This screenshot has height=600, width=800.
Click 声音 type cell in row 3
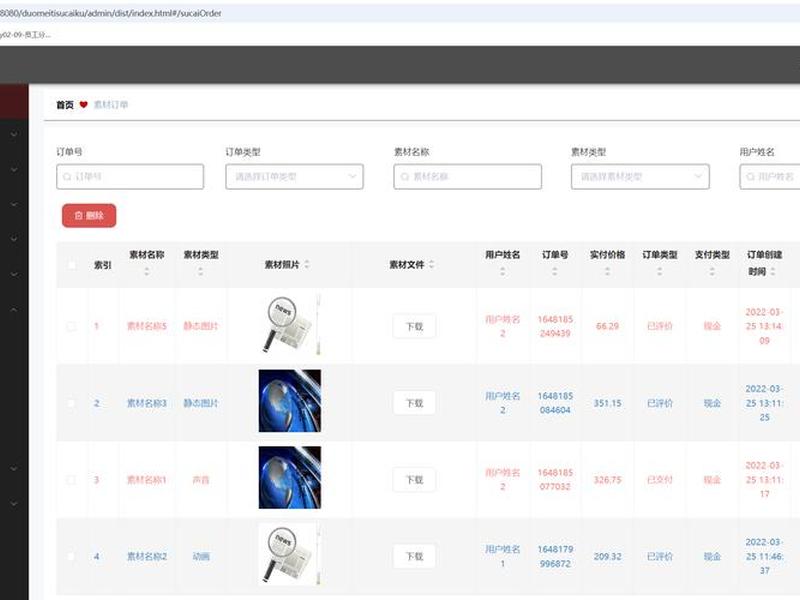coord(201,480)
